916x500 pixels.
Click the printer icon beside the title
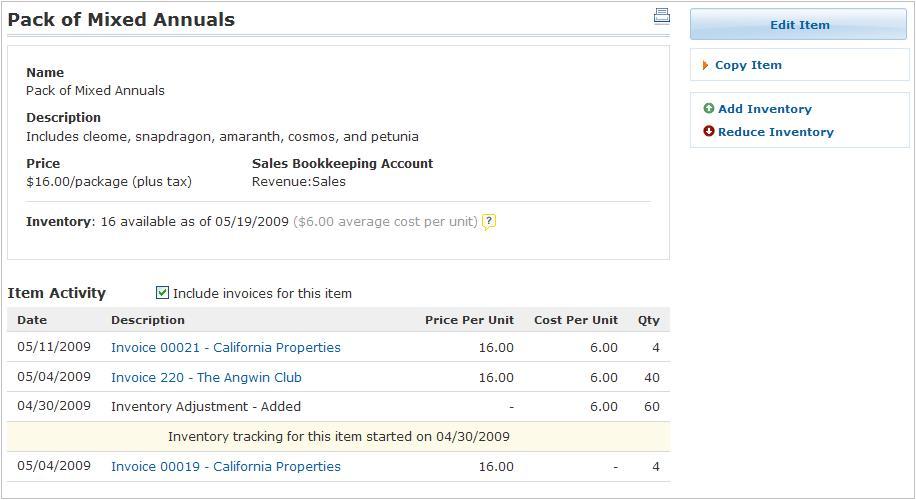(661, 16)
